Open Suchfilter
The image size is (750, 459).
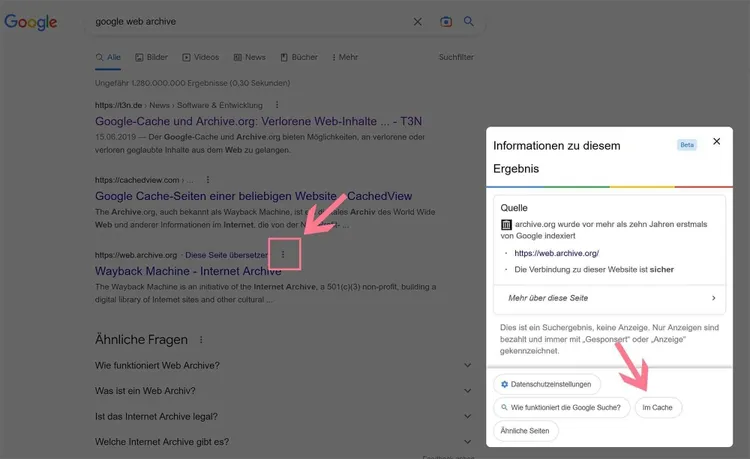[x=456, y=57]
